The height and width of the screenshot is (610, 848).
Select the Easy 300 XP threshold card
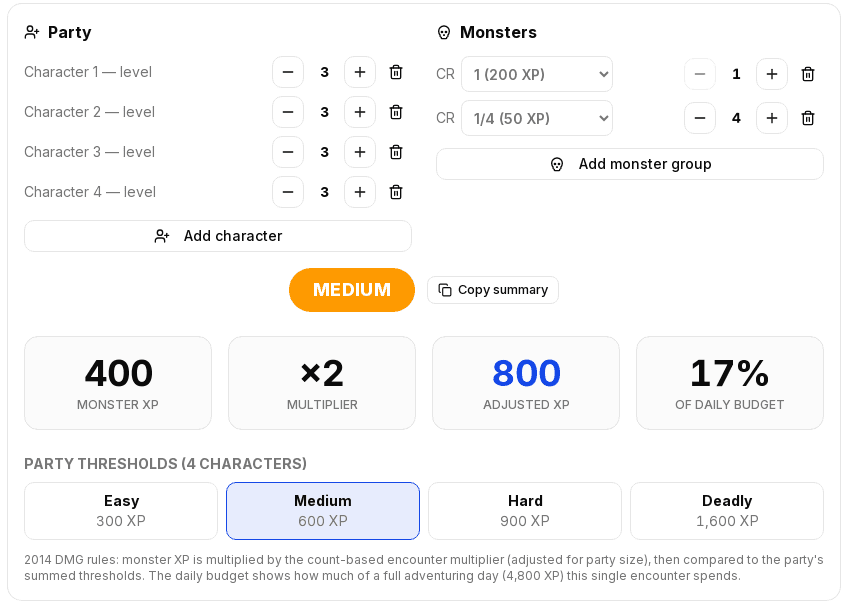coord(121,511)
